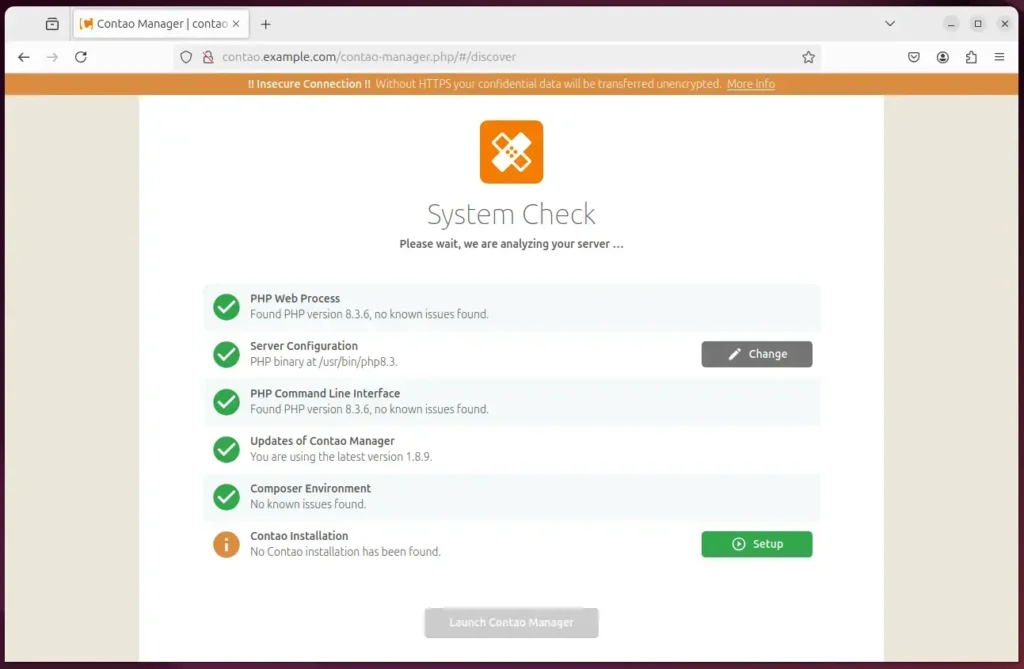Click 'PHP binary at /usr/bin/php8.3.' text
The image size is (1024, 669).
(324, 361)
